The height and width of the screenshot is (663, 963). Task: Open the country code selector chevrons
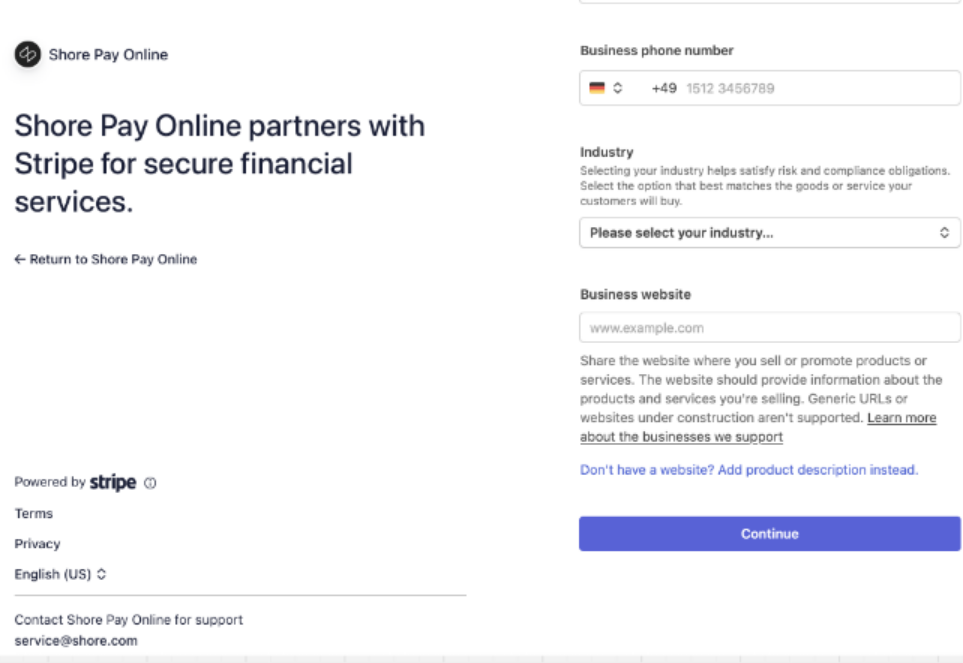pyautogui.click(x=618, y=88)
